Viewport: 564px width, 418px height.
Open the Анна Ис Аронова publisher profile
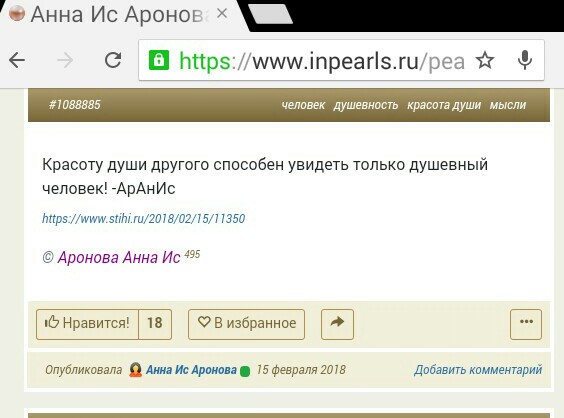191,370
